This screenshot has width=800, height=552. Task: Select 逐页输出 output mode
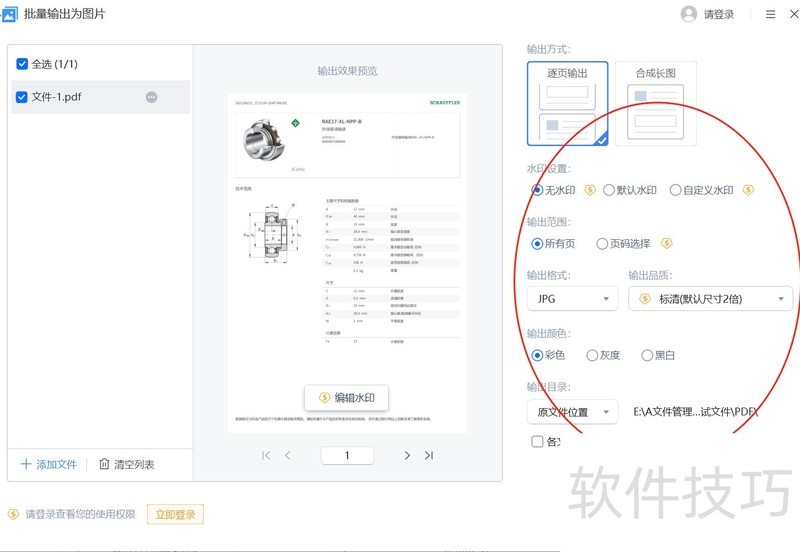pos(567,104)
